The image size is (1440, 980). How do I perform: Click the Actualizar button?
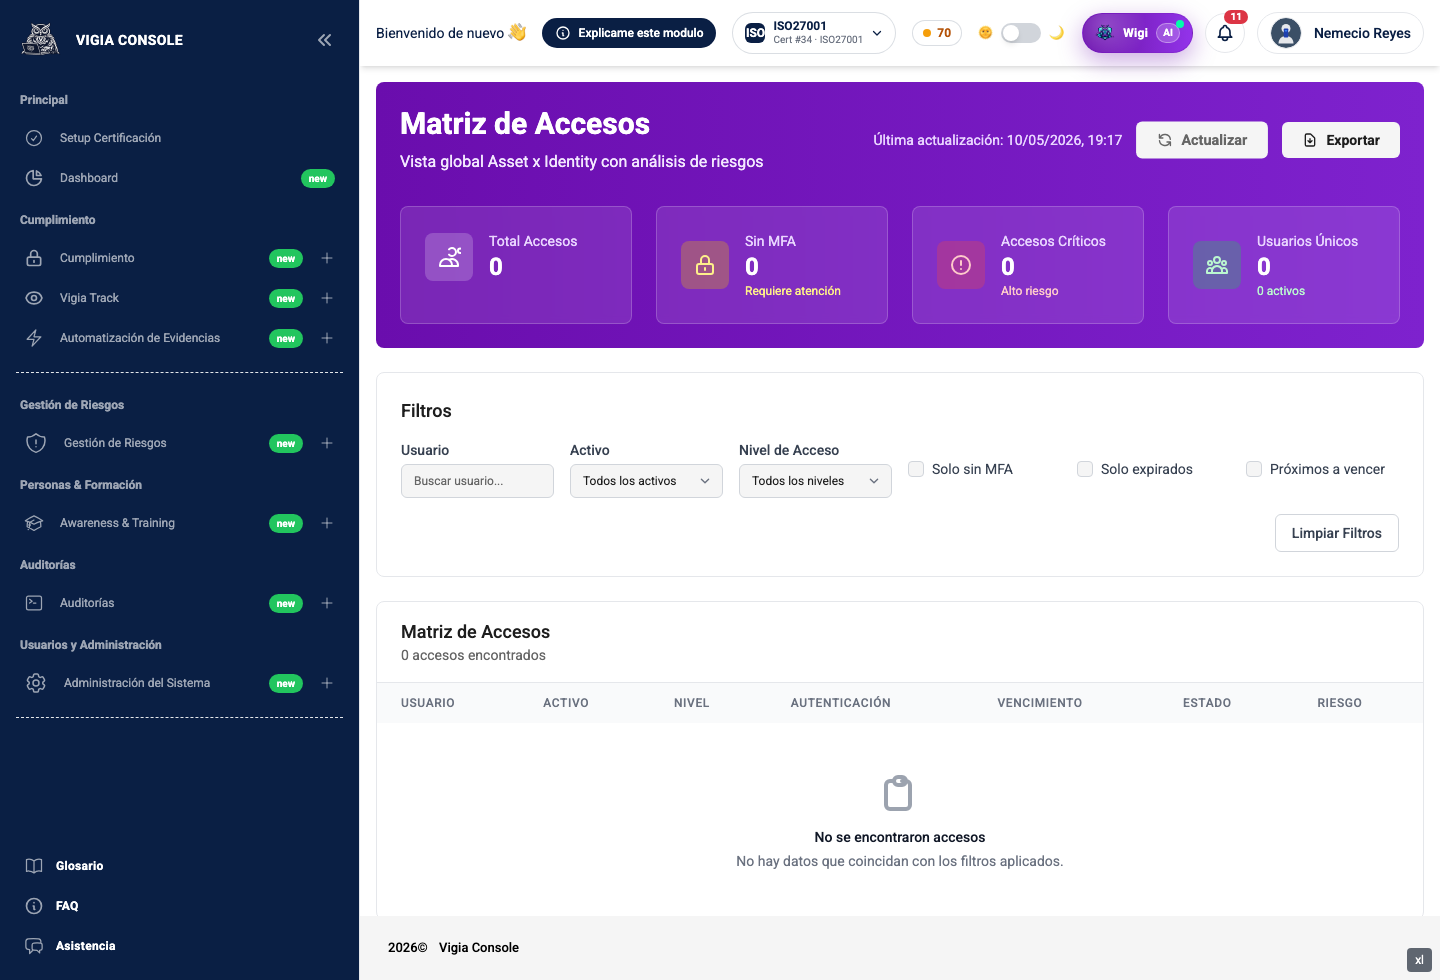[x=1202, y=140]
